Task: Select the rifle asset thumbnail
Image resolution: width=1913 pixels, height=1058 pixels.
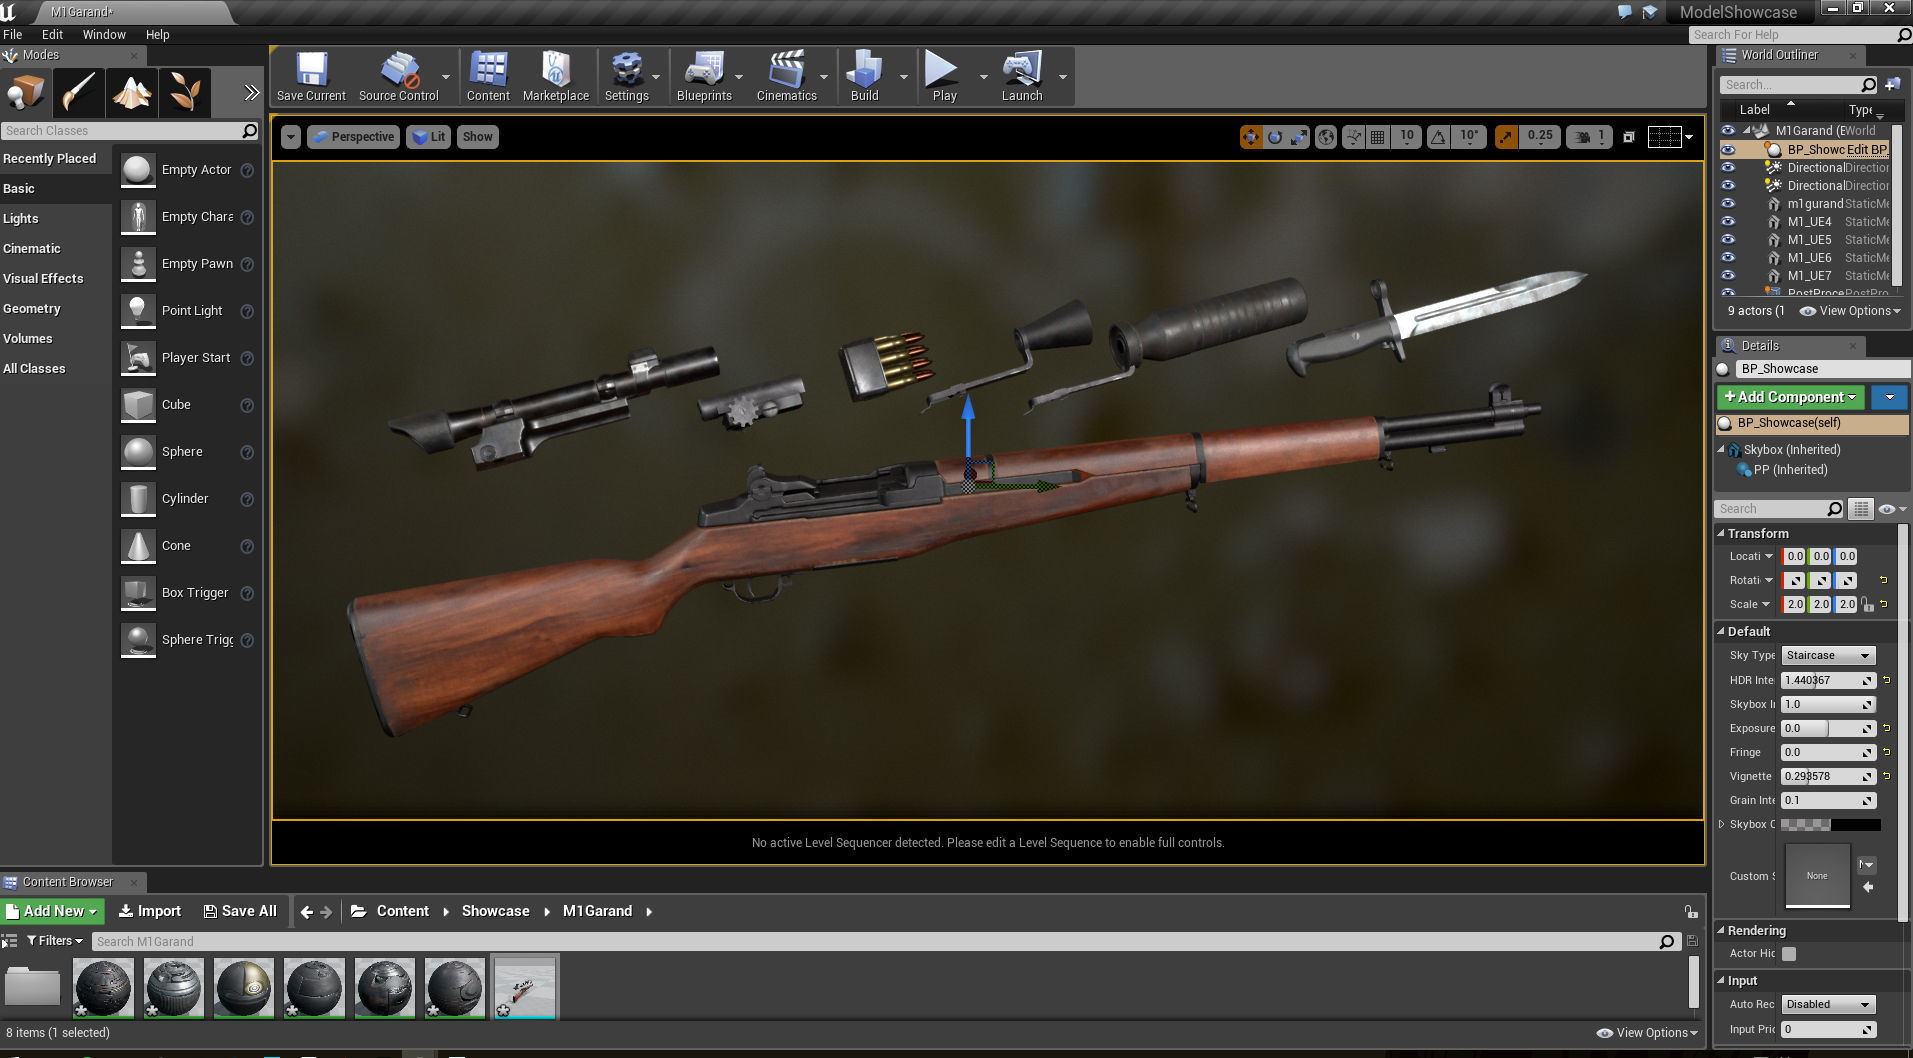Action: click(x=524, y=988)
